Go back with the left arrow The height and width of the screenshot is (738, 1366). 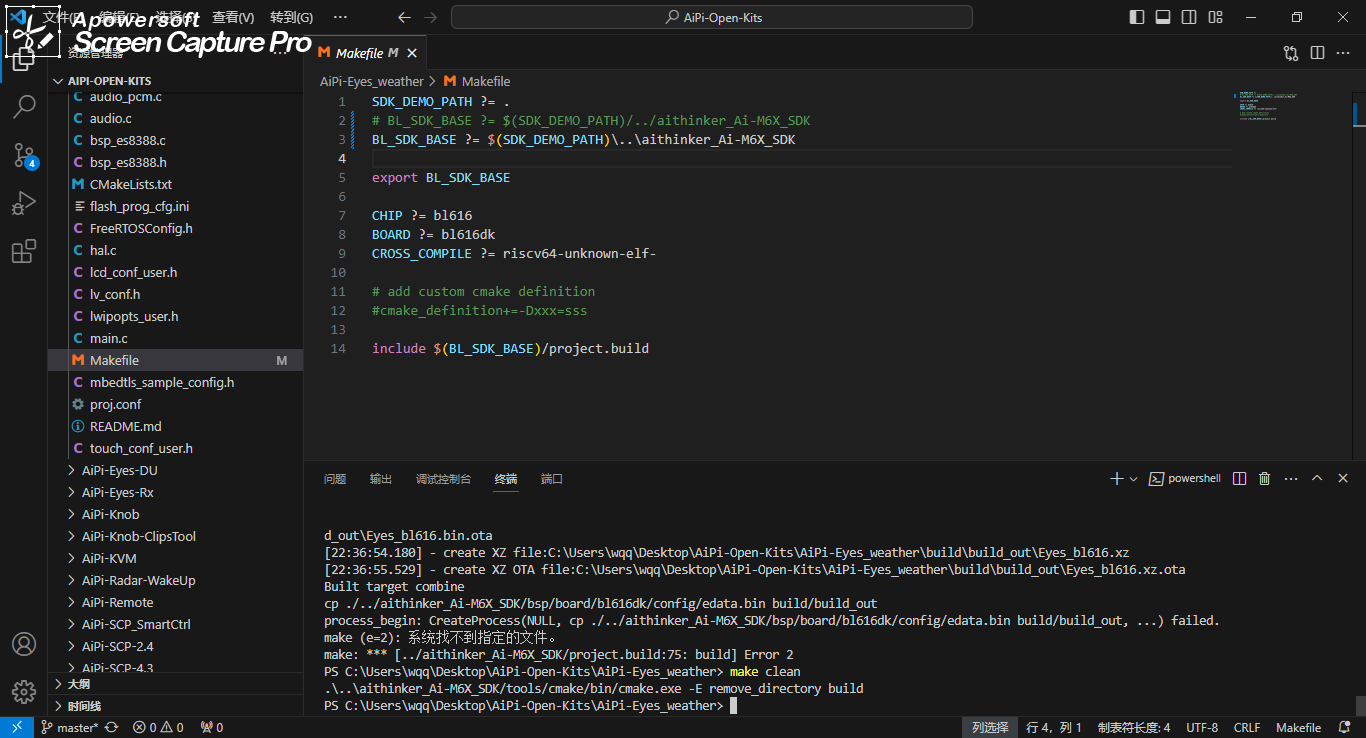[404, 17]
